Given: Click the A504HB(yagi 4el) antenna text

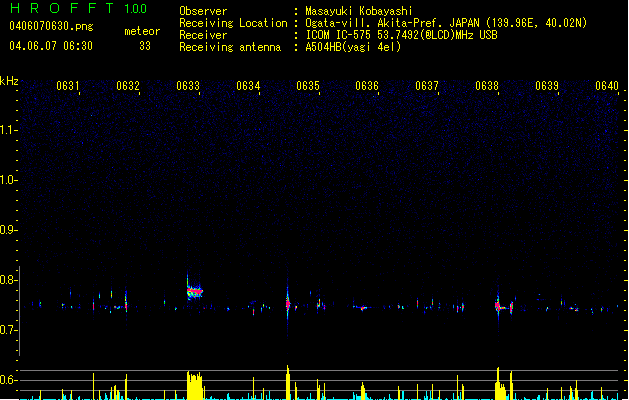Looking at the screenshot, I should (x=353, y=47).
